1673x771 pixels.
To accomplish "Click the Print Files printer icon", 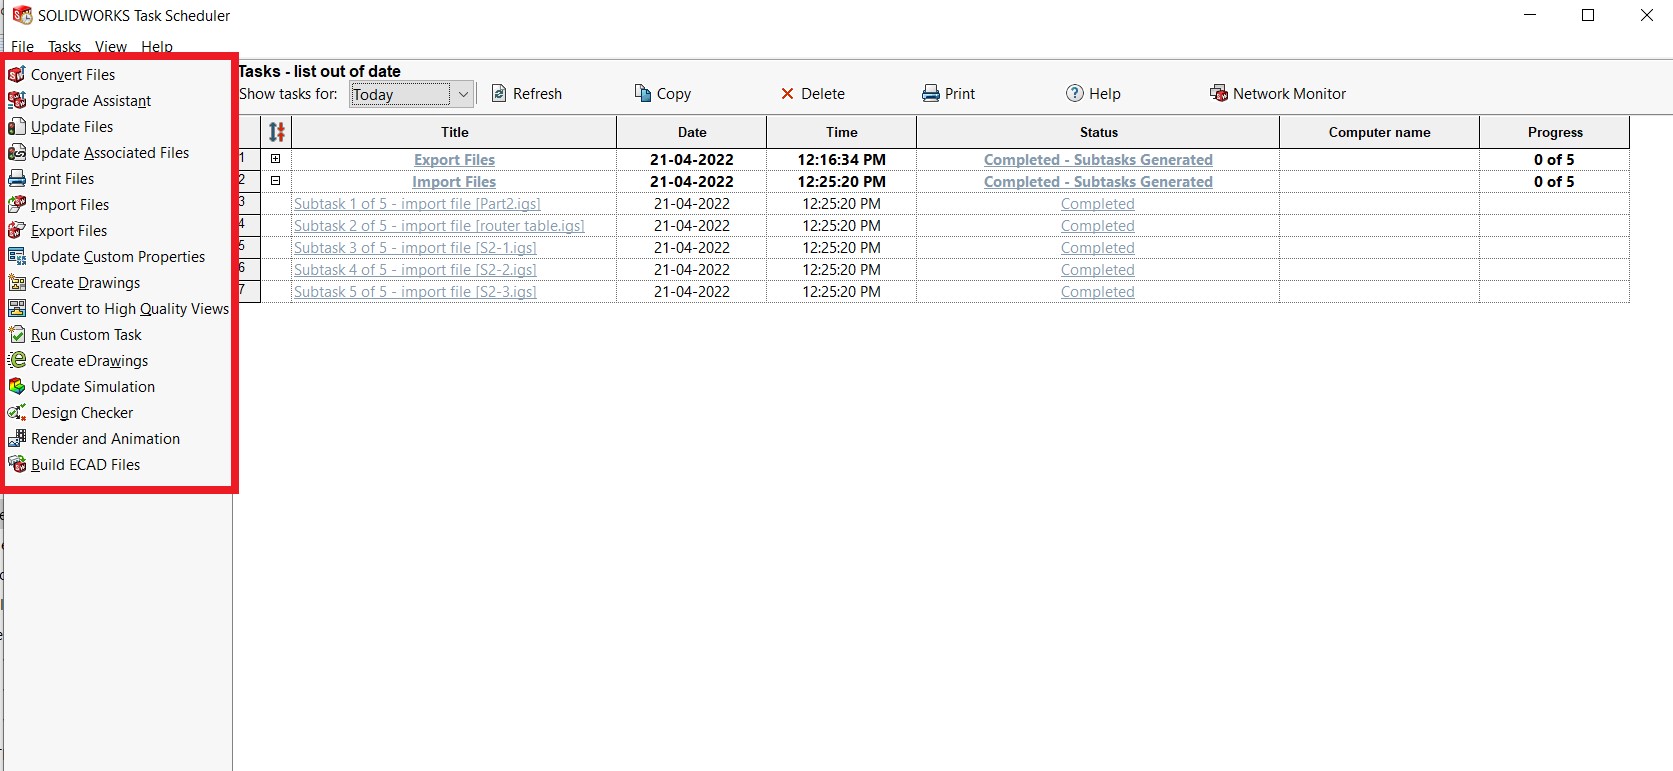I will (x=17, y=178).
